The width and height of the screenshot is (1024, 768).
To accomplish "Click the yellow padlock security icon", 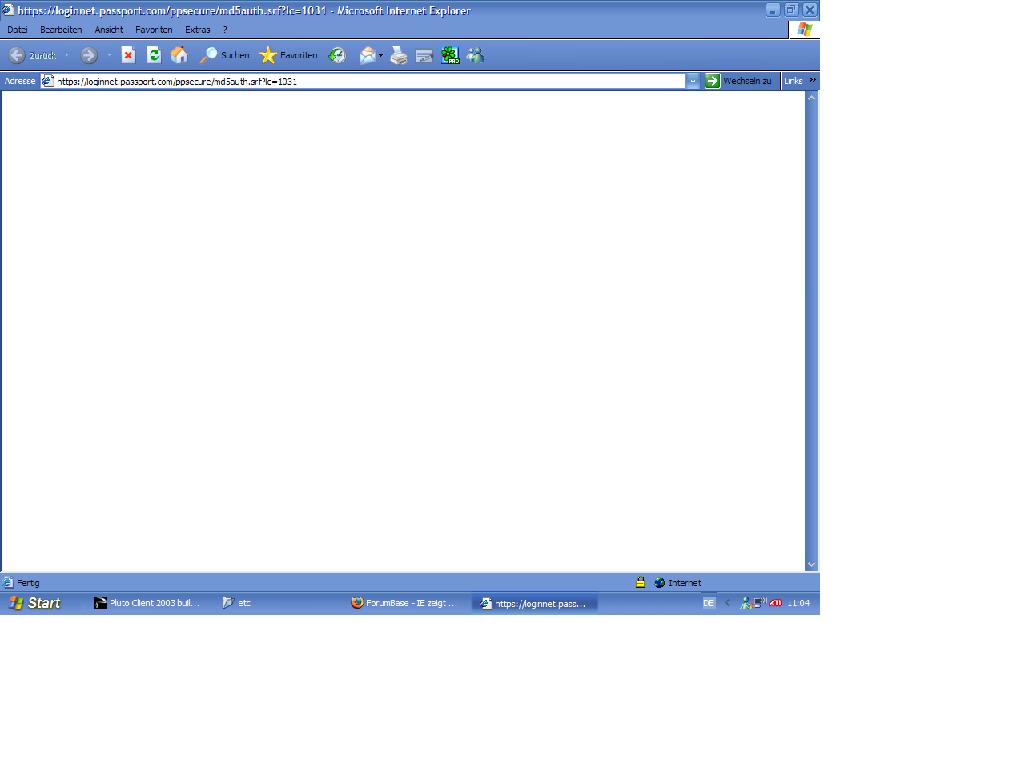I will click(x=640, y=583).
